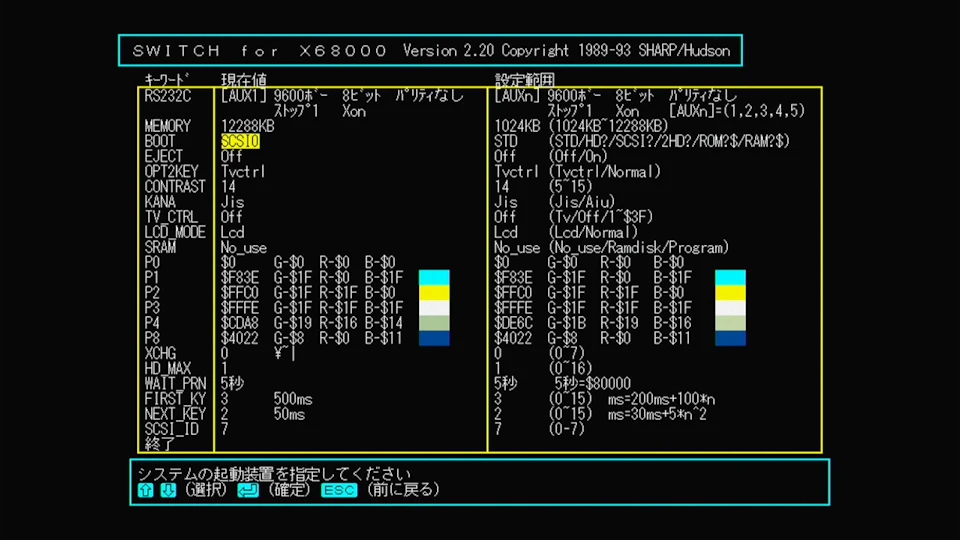Click the default pale green P4 swatch in 設定範囲
The image size is (960, 540).
click(x=730, y=323)
